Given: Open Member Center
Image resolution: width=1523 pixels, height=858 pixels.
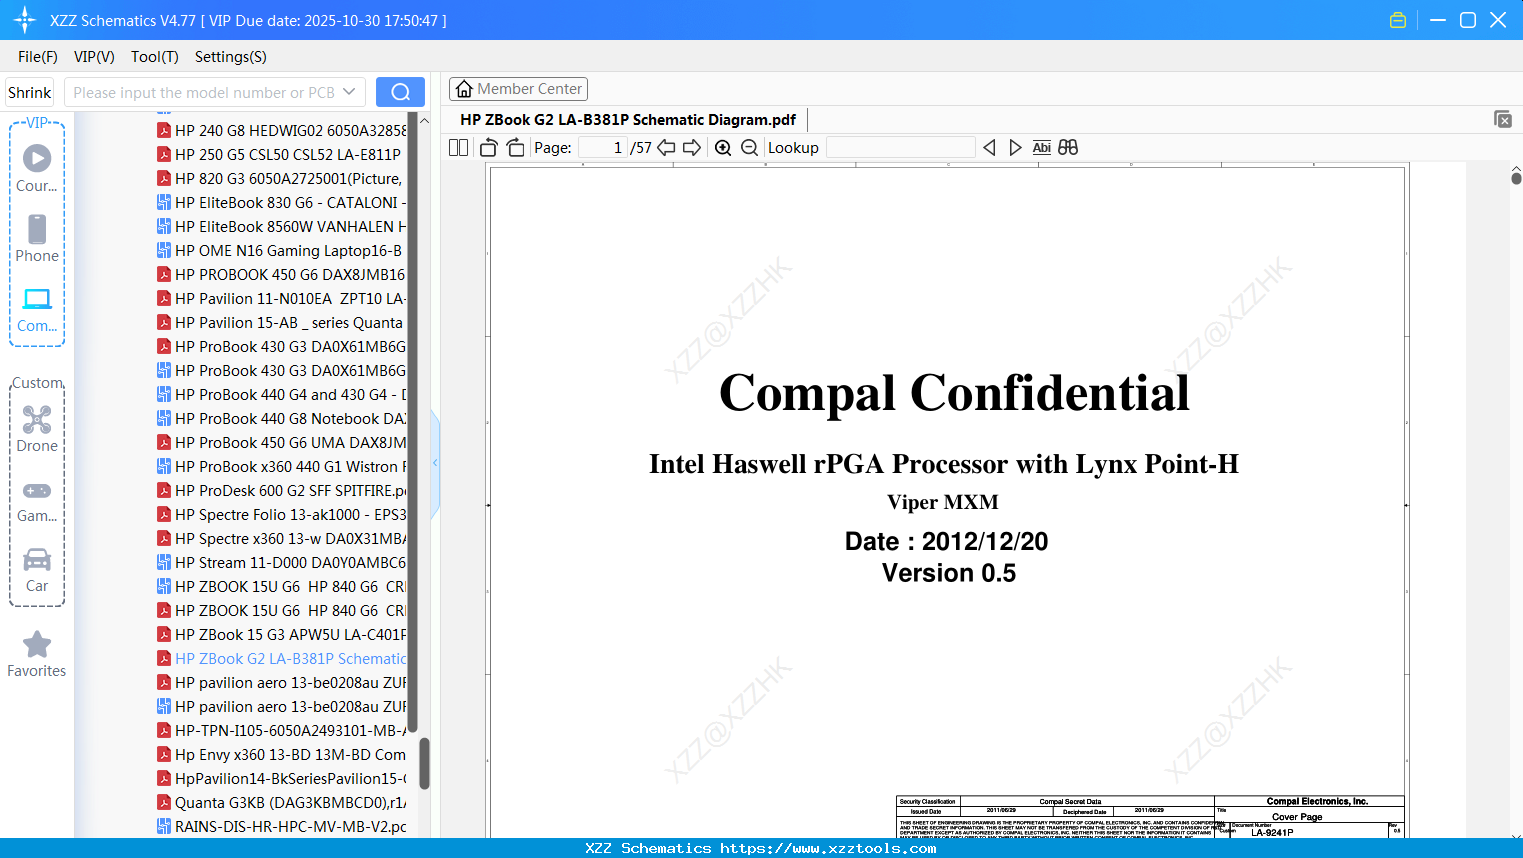Looking at the screenshot, I should pyautogui.click(x=518, y=89).
